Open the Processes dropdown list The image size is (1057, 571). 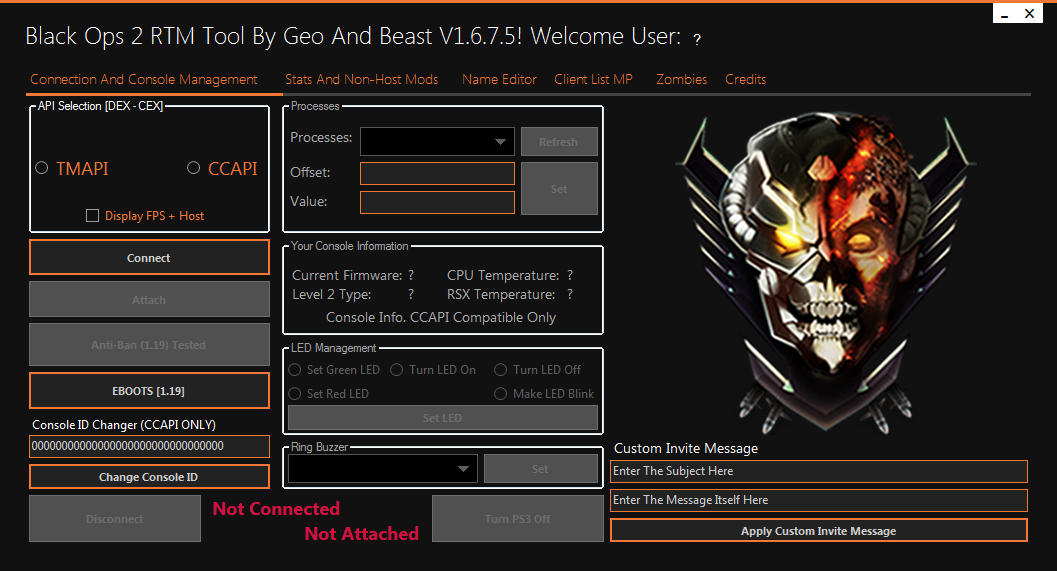(437, 142)
